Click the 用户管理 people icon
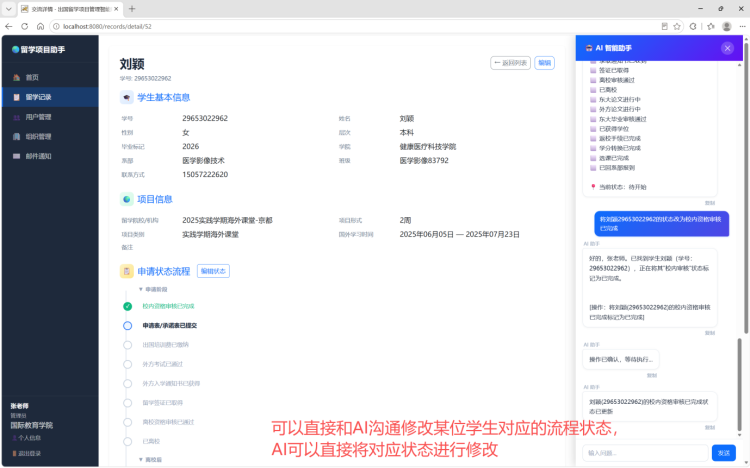 [16, 117]
